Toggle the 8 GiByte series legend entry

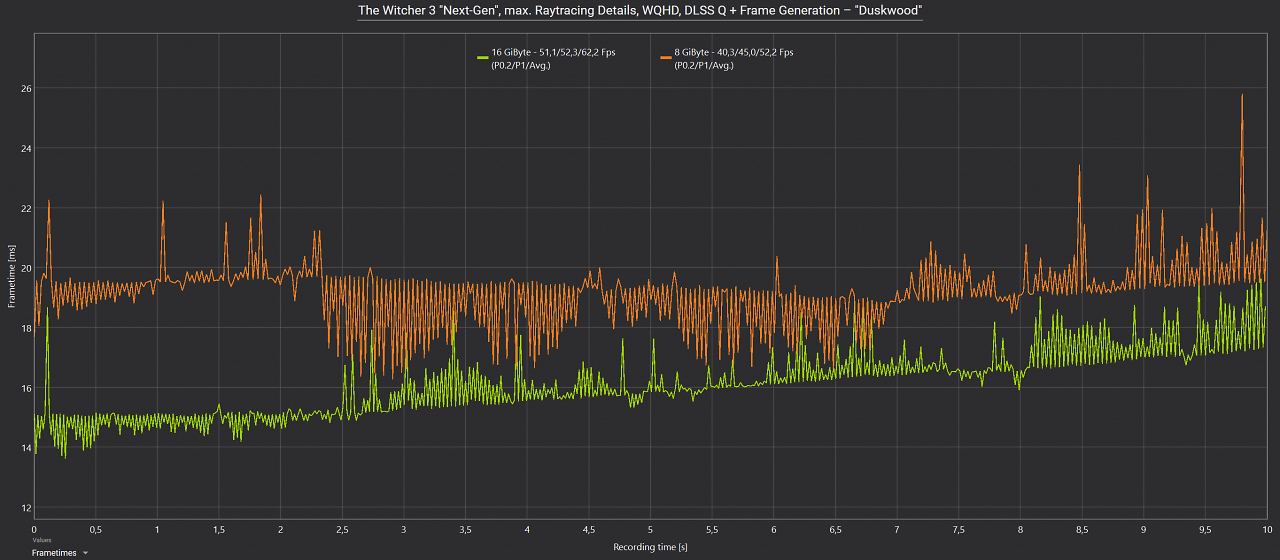[x=727, y=58]
